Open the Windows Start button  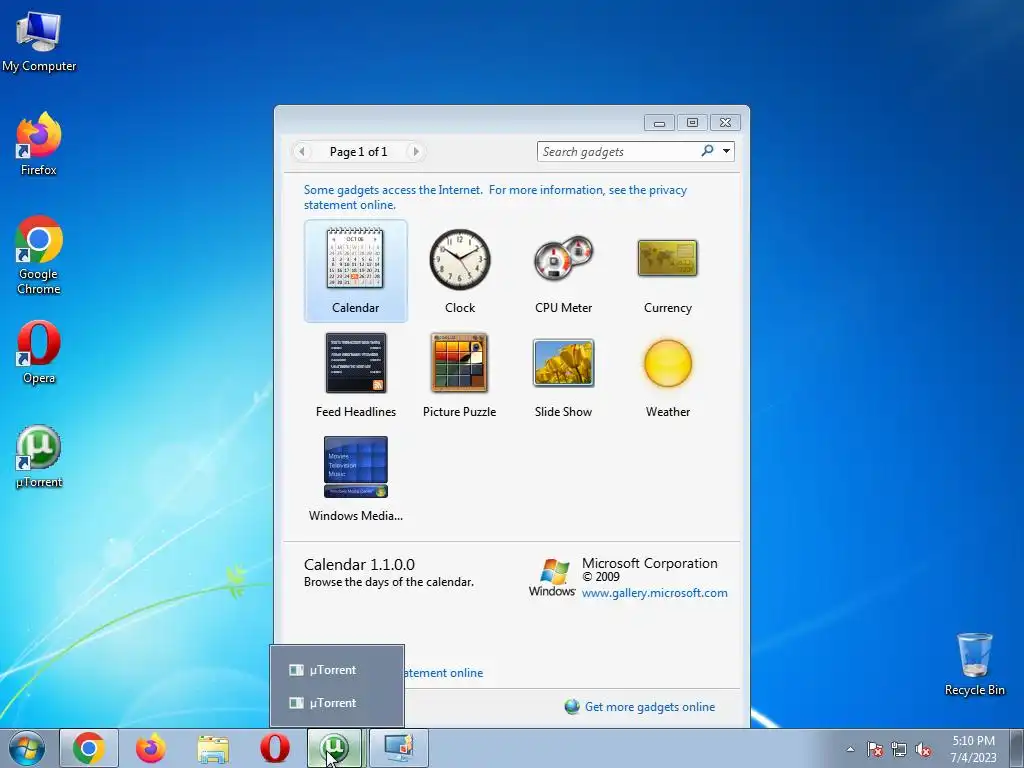click(x=26, y=748)
